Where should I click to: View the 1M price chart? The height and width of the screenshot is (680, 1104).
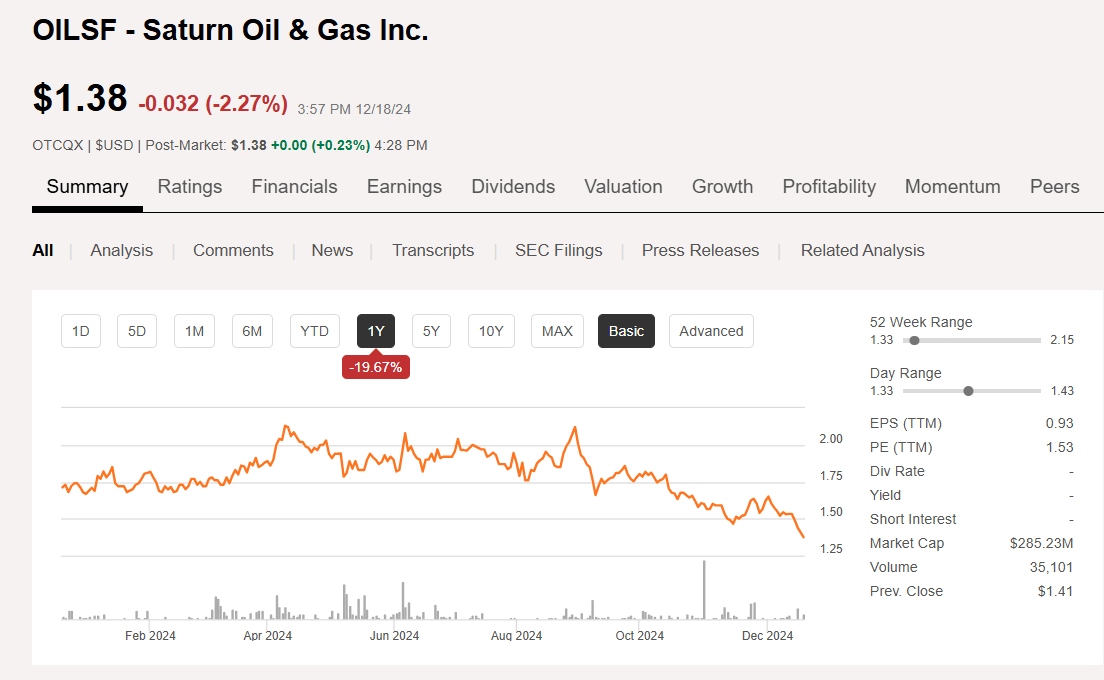(x=194, y=331)
